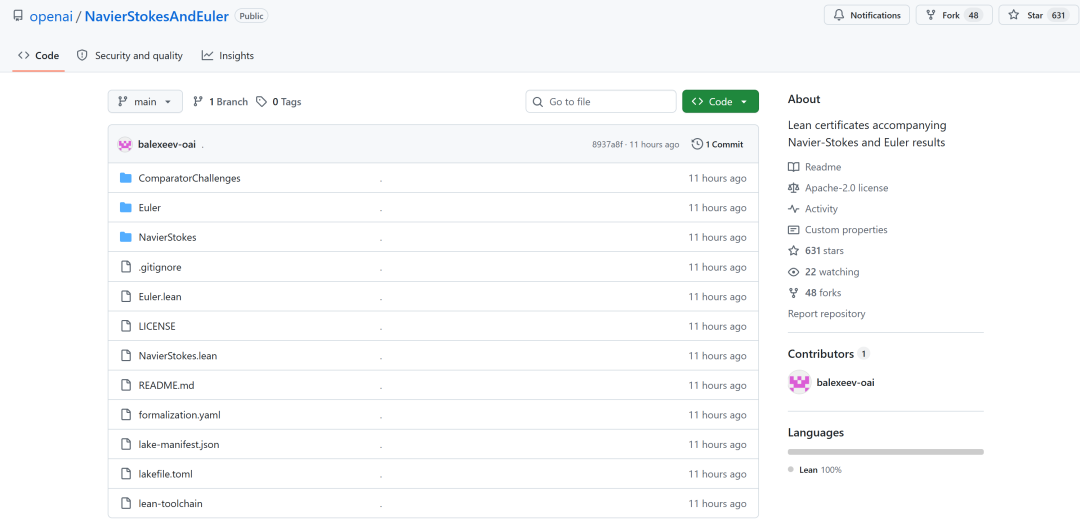Click the balexeev-oai avatar in commit header
Screen dimensions: 1080x524
point(125,145)
